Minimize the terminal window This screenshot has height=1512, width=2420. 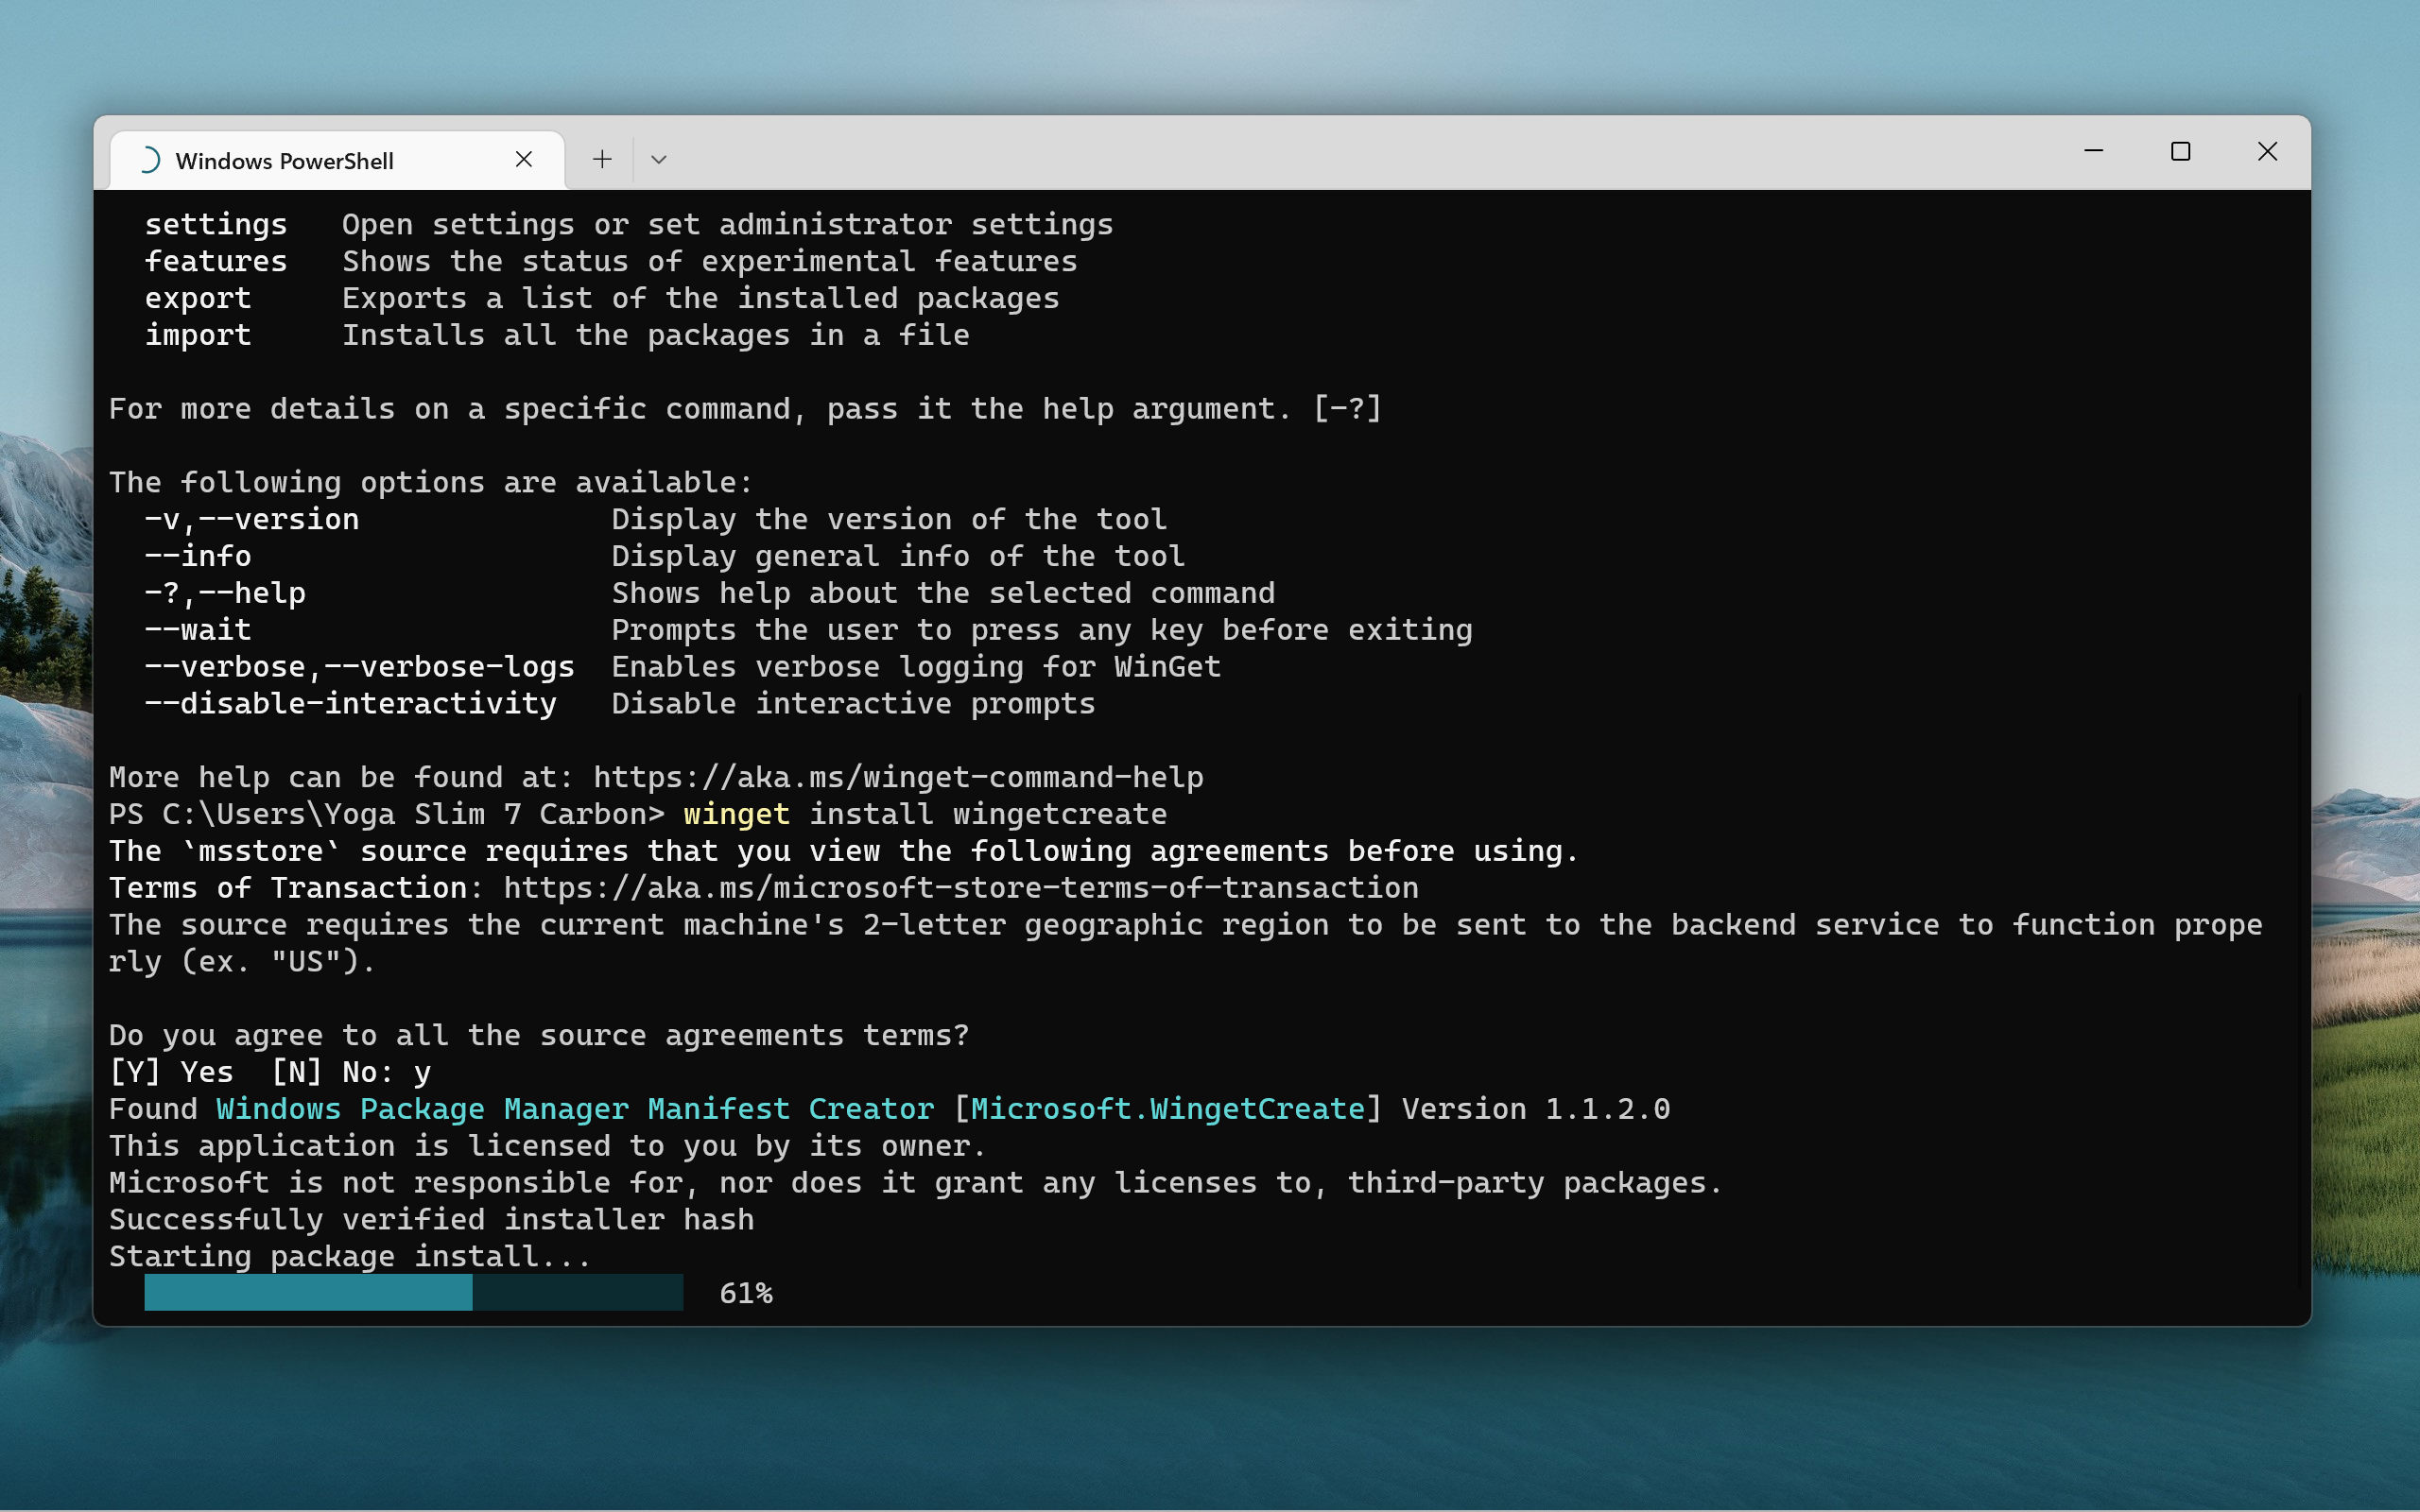point(2093,151)
